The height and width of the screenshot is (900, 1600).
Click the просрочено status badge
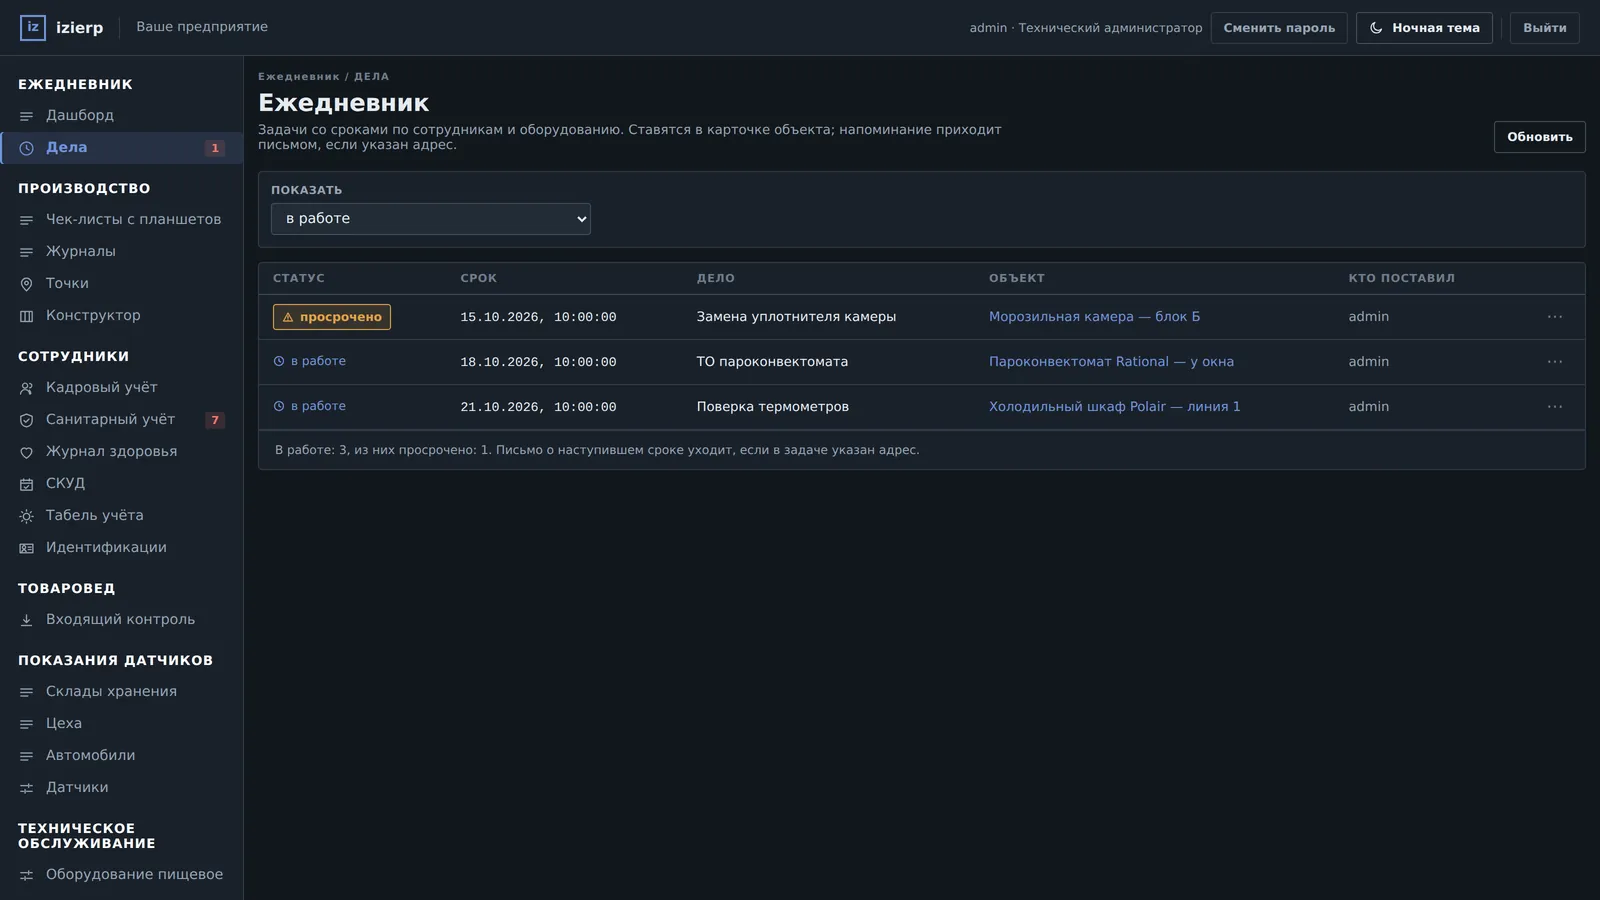pos(332,317)
